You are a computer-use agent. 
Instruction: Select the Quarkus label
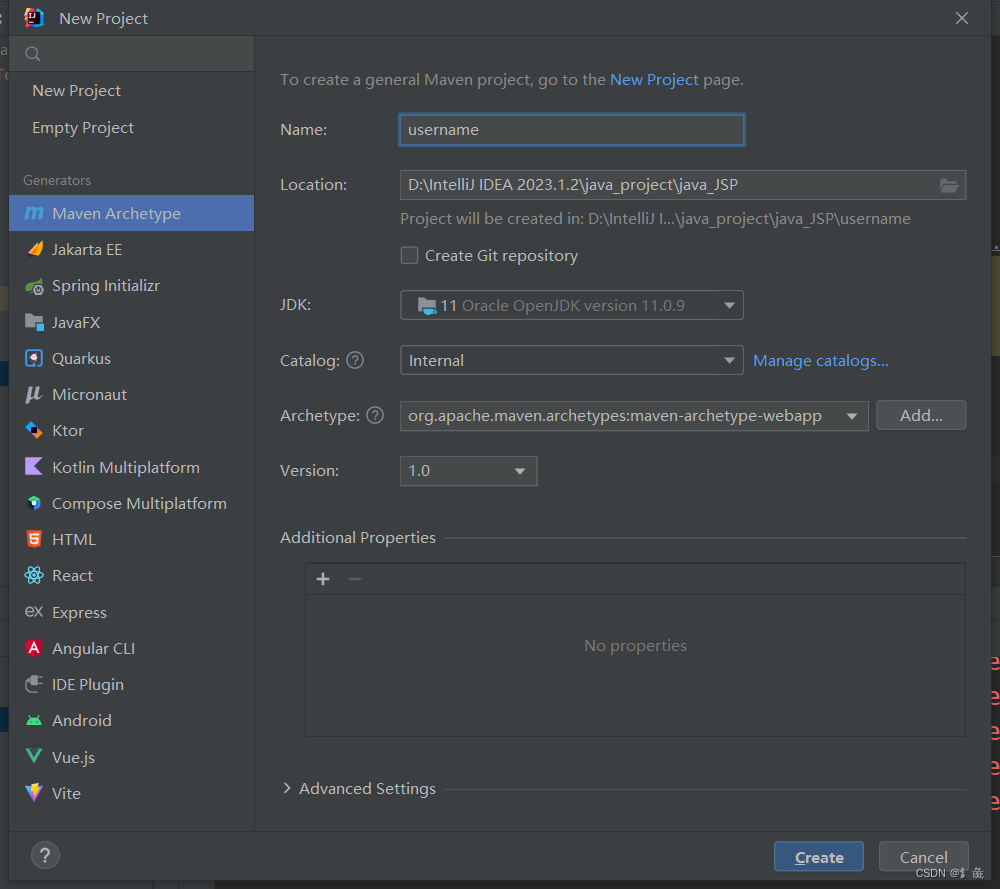coord(81,358)
